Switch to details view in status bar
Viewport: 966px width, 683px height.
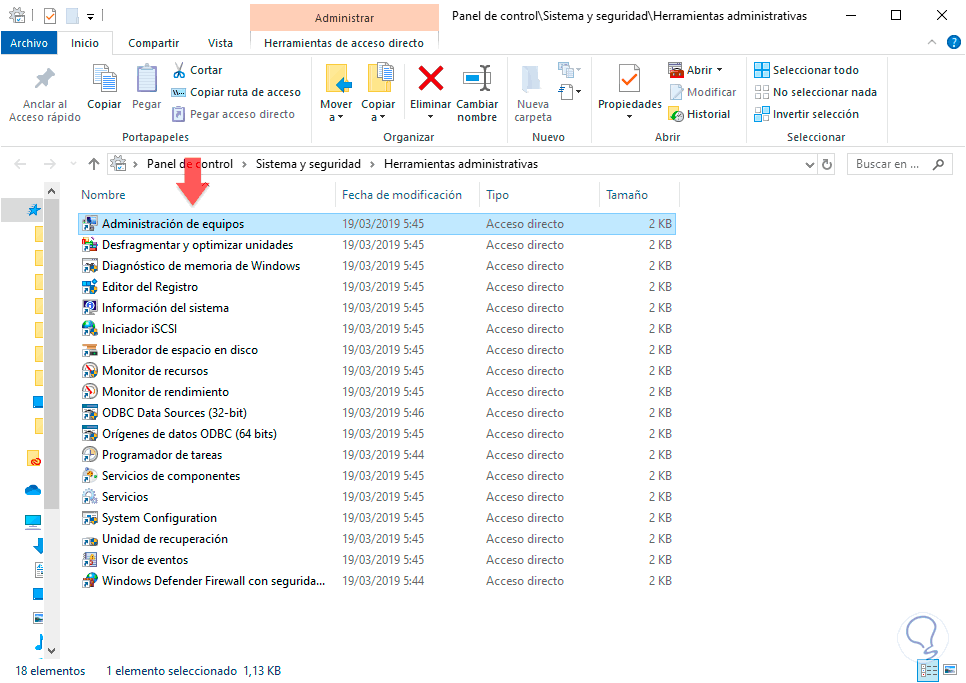(x=928, y=670)
